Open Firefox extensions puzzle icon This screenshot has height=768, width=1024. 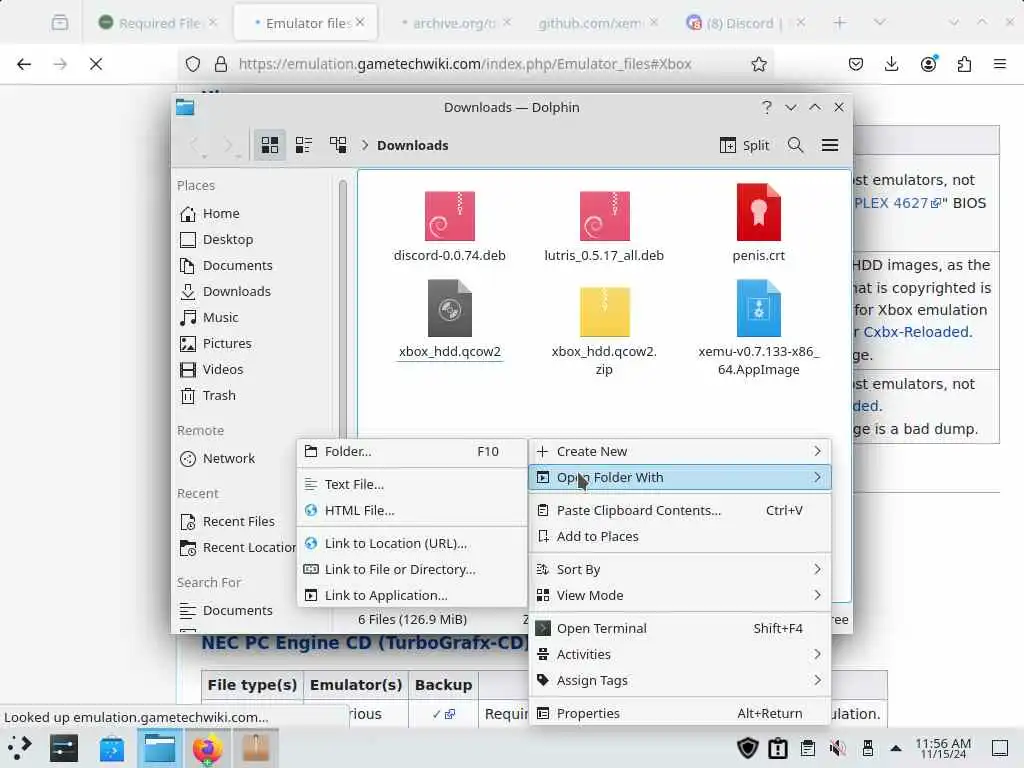point(964,64)
